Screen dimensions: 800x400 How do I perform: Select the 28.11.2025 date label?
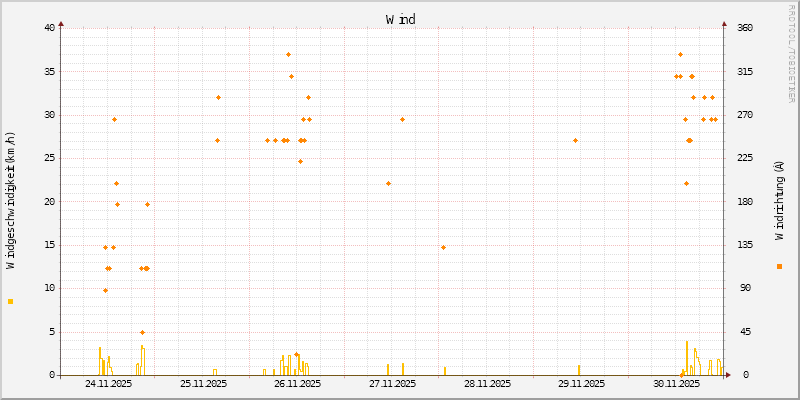[486, 383]
